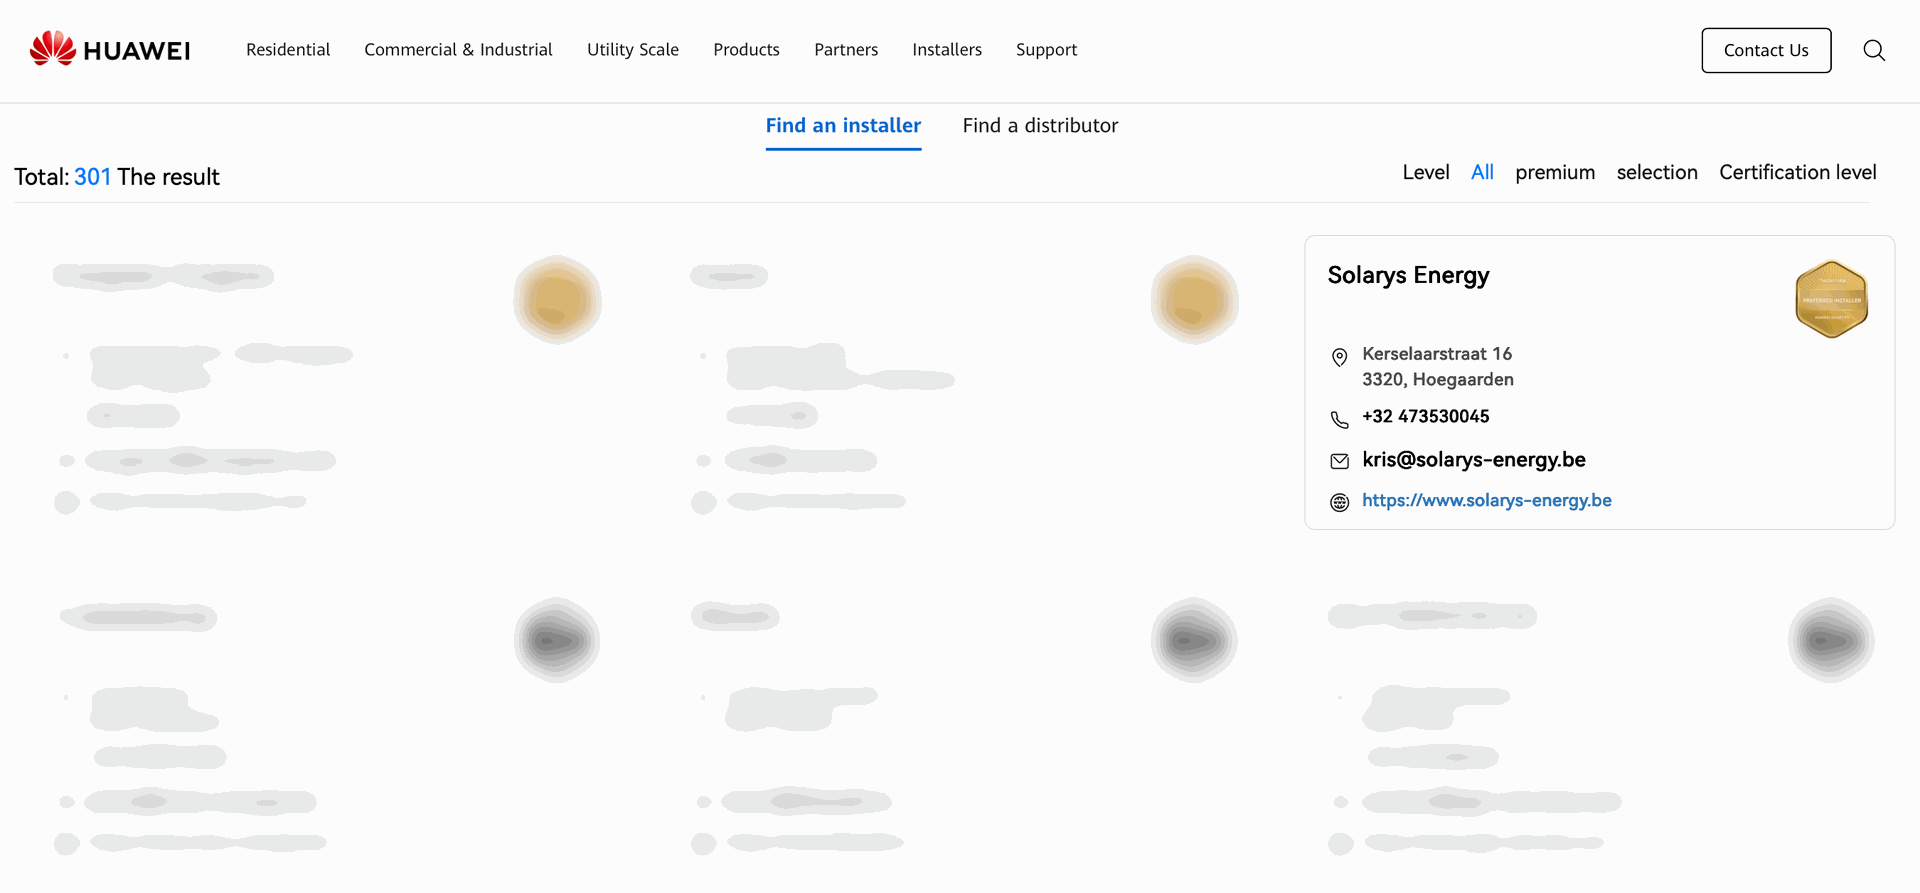The image size is (1920, 893).
Task: Switch to Find a distributor tab
Action: pyautogui.click(x=1040, y=126)
